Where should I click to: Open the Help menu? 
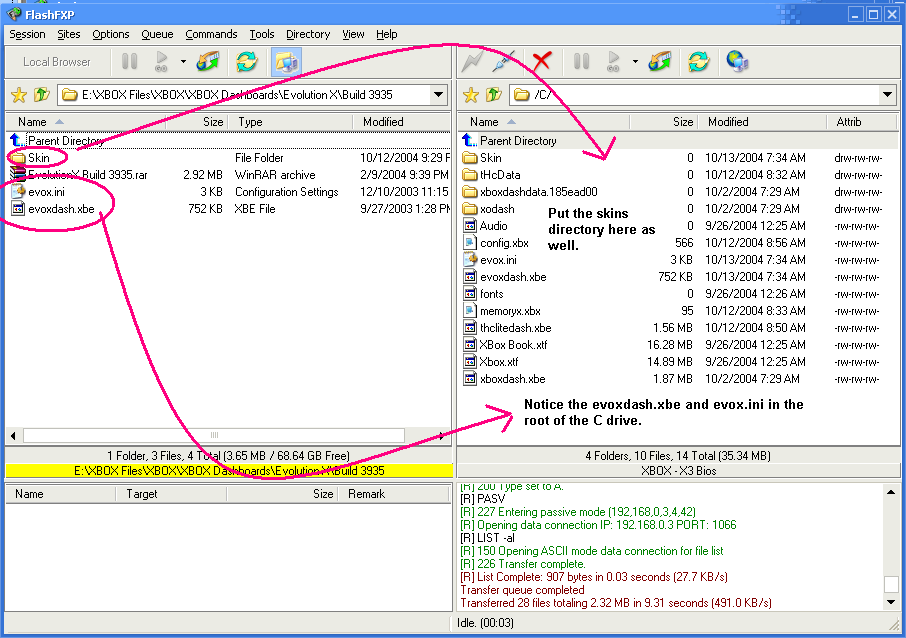(x=387, y=34)
